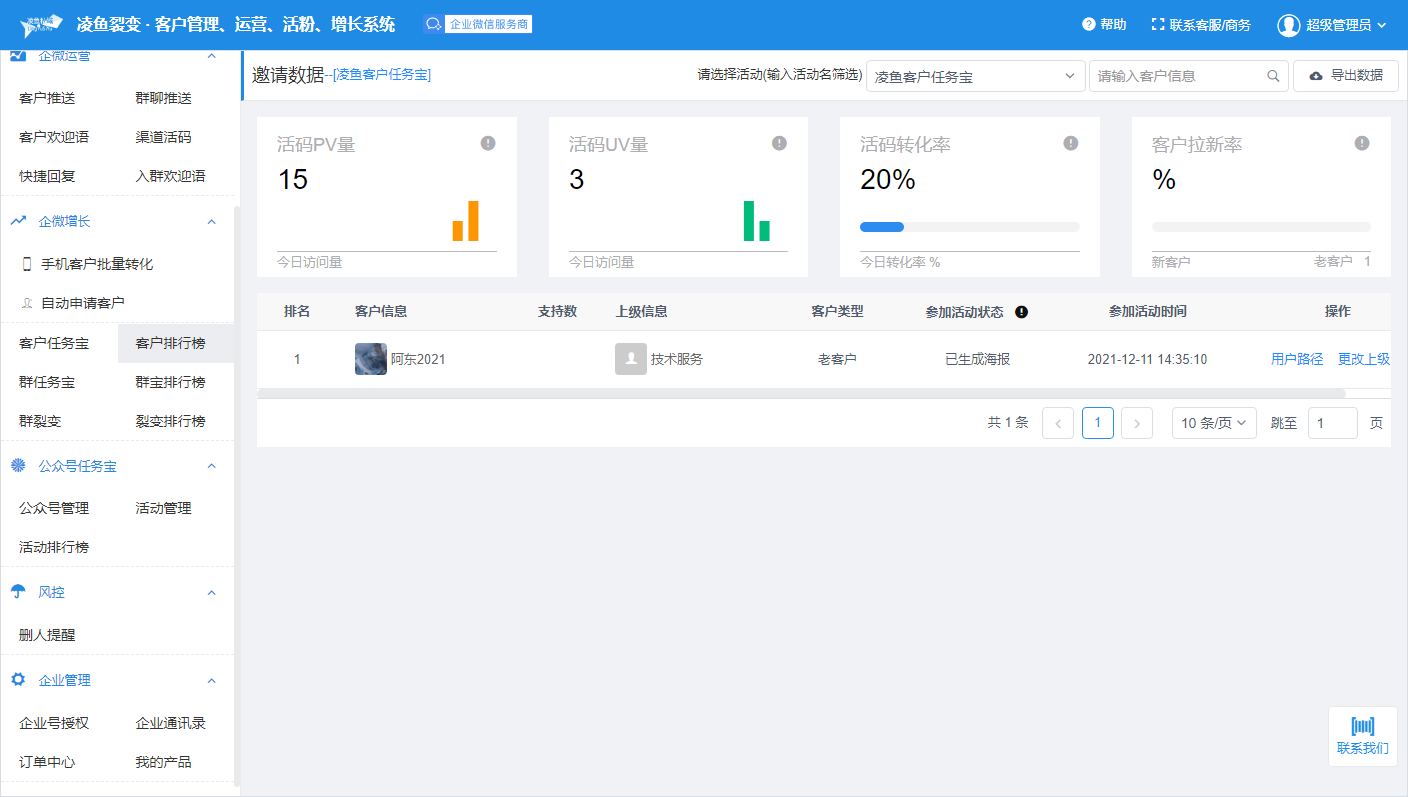The image size is (1408, 797).
Task: Click the info icon beside 参加活动状态 header
Action: (x=1021, y=312)
